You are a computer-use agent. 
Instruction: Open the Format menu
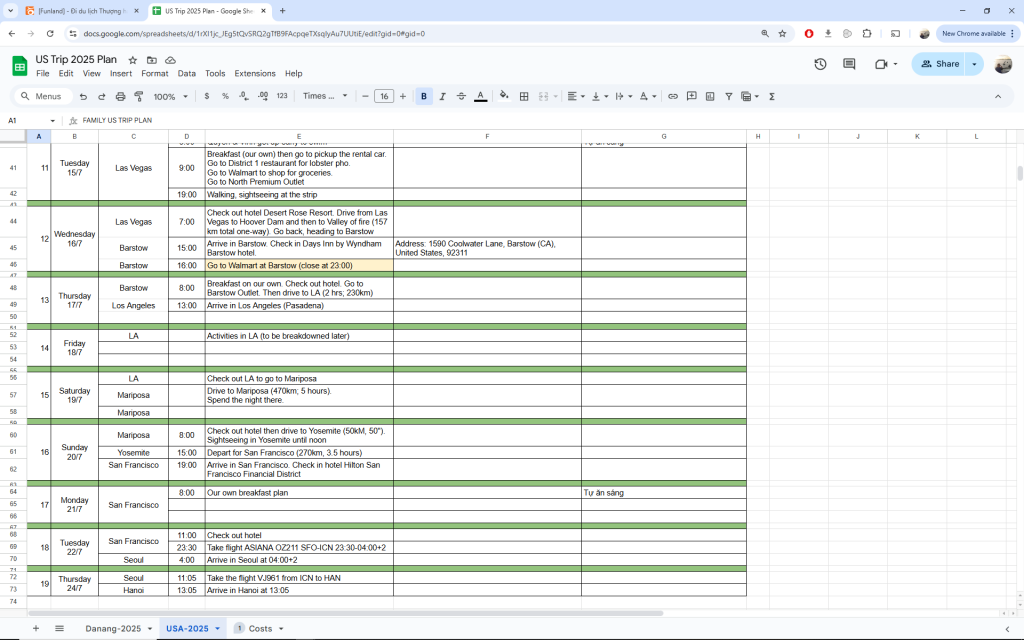click(x=154, y=74)
